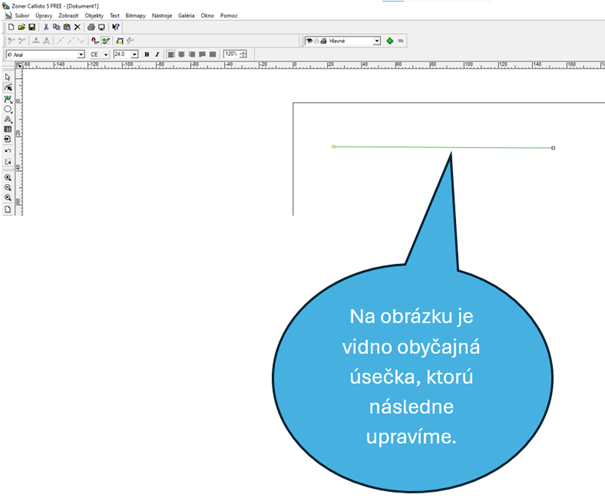Select the text tool in left toolbox
605x501 pixels.
pyautogui.click(x=8, y=119)
